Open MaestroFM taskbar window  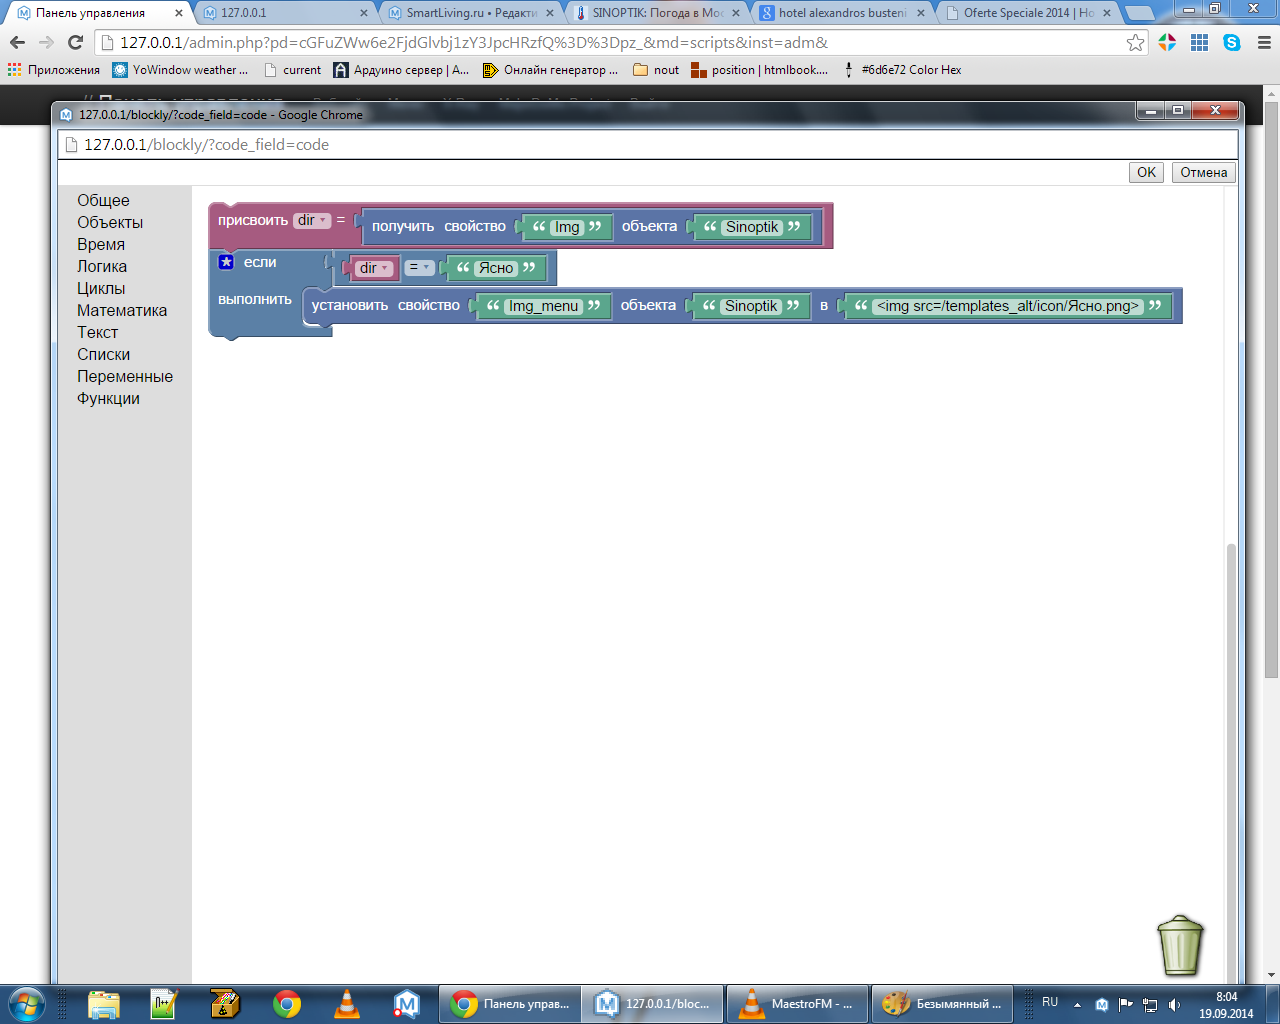(797, 1003)
